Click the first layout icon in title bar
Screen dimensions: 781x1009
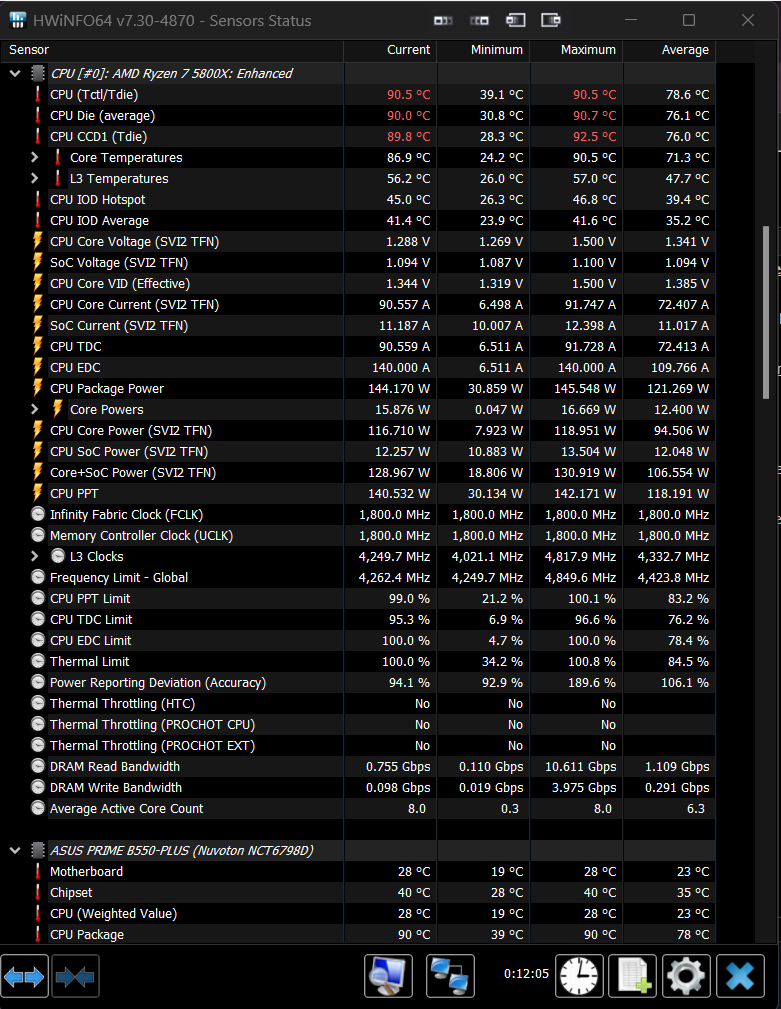point(443,21)
